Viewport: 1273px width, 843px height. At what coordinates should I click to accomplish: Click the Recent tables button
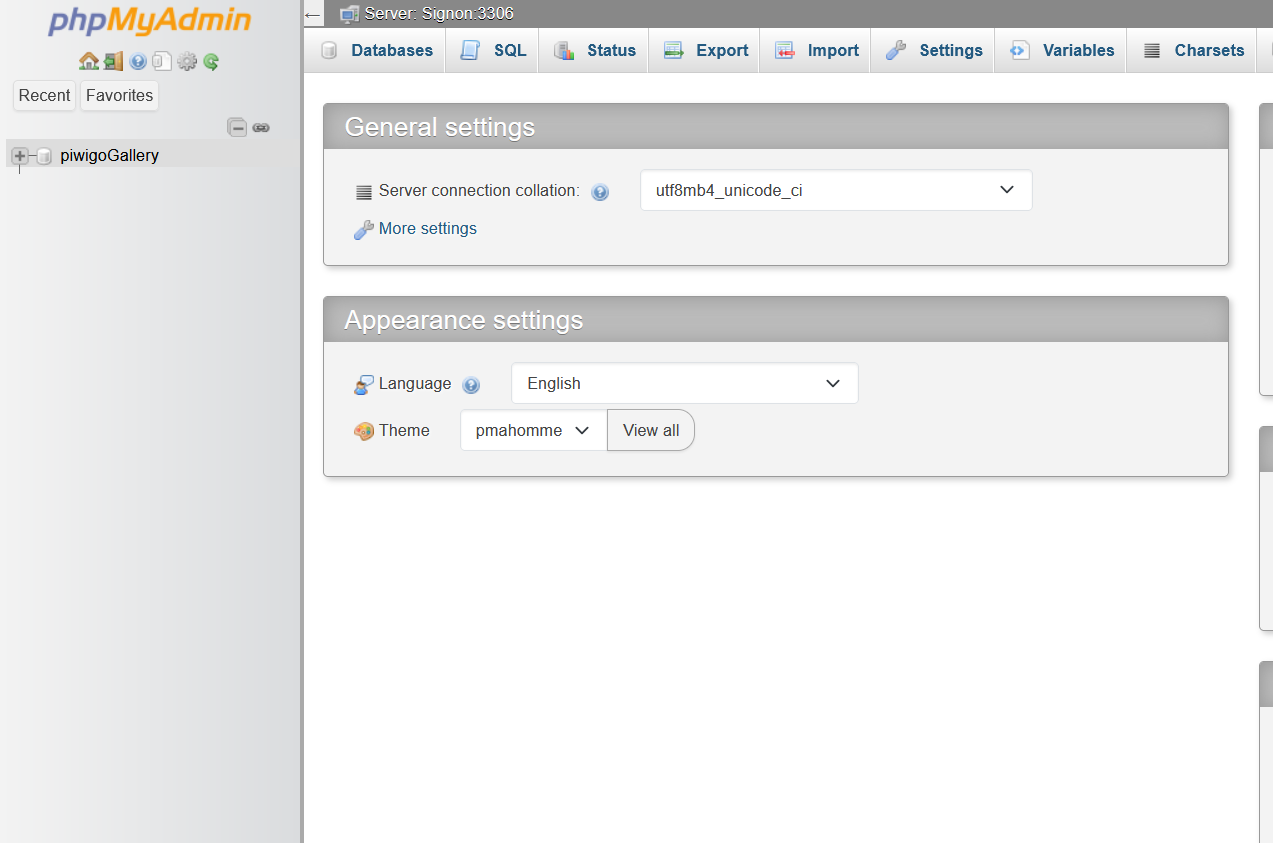pyautogui.click(x=44, y=95)
